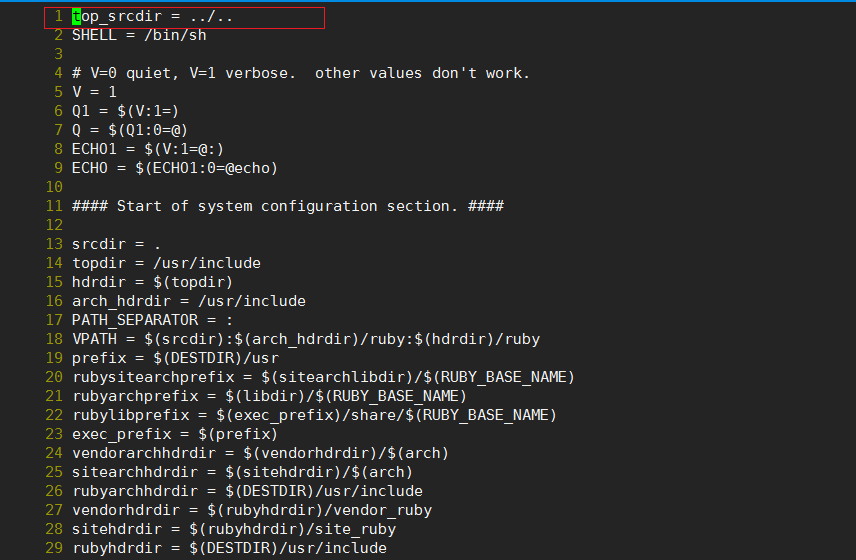Click the line 'rubyhdrdir = $(DESTDIR)/usr/include'
The height and width of the screenshot is (560, 856).
pos(229,548)
